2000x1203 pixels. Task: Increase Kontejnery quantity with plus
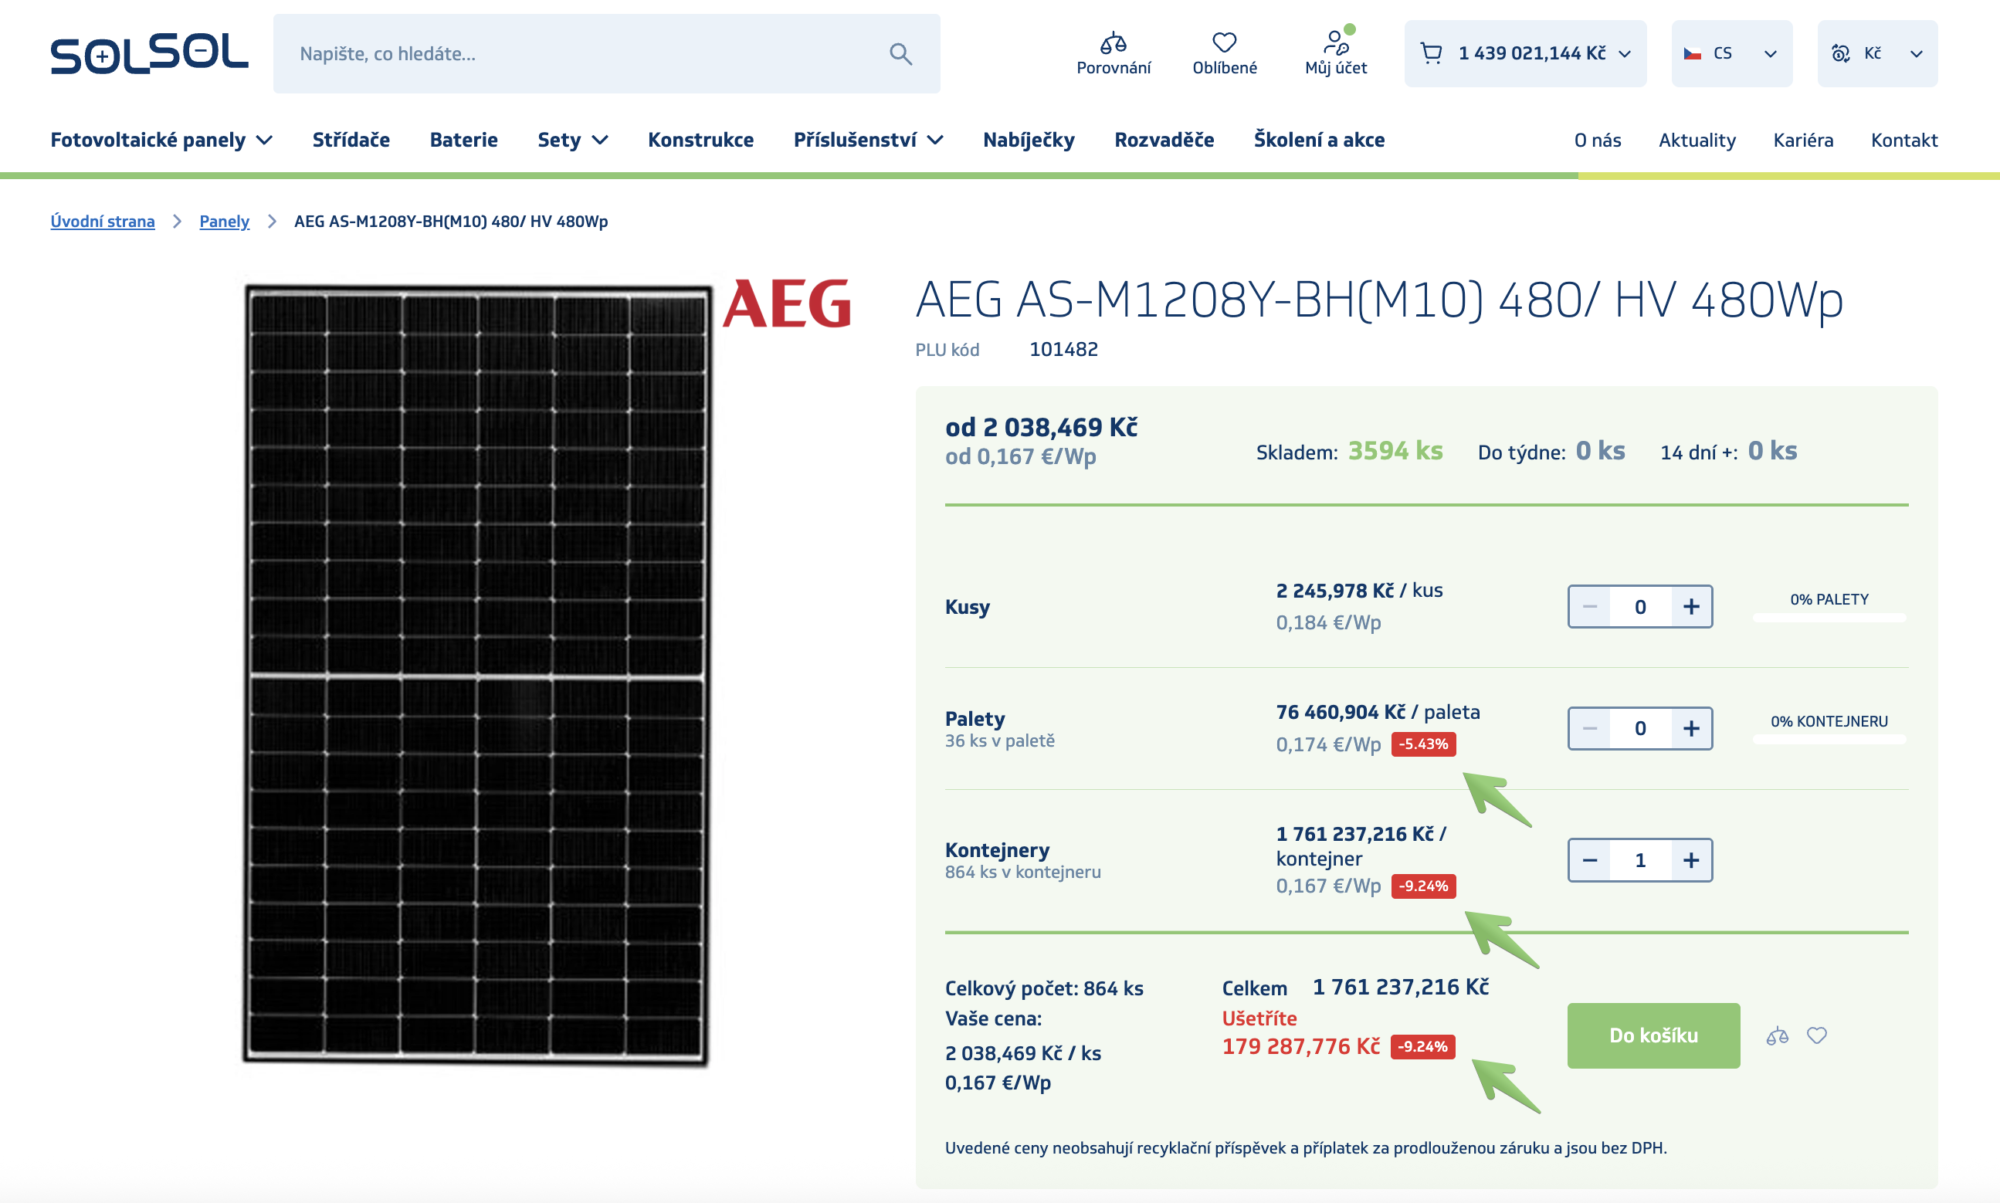pos(1691,861)
